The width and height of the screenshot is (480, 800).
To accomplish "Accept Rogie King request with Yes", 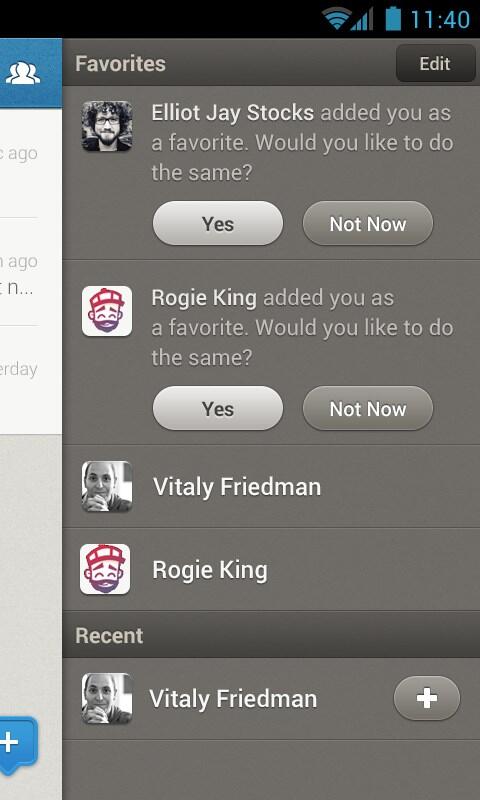I will [218, 408].
